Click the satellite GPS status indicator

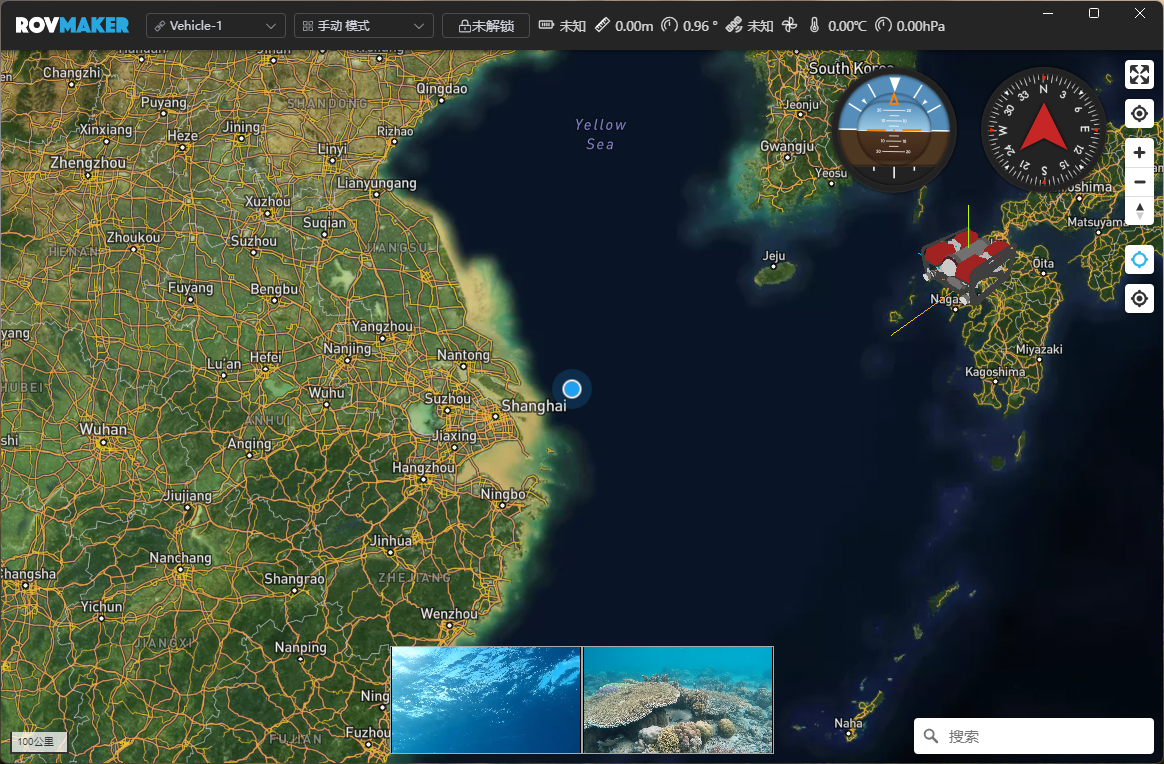749,26
